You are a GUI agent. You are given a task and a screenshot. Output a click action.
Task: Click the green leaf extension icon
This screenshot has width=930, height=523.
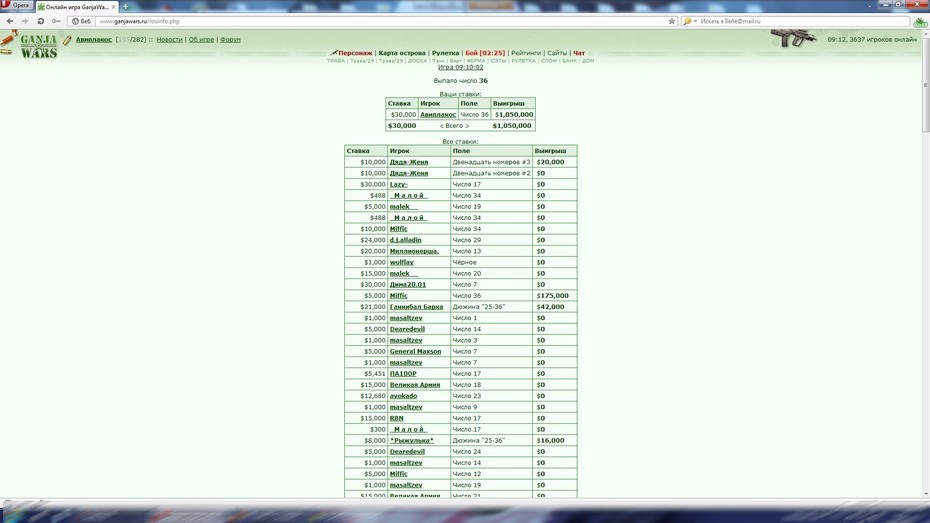click(921, 23)
